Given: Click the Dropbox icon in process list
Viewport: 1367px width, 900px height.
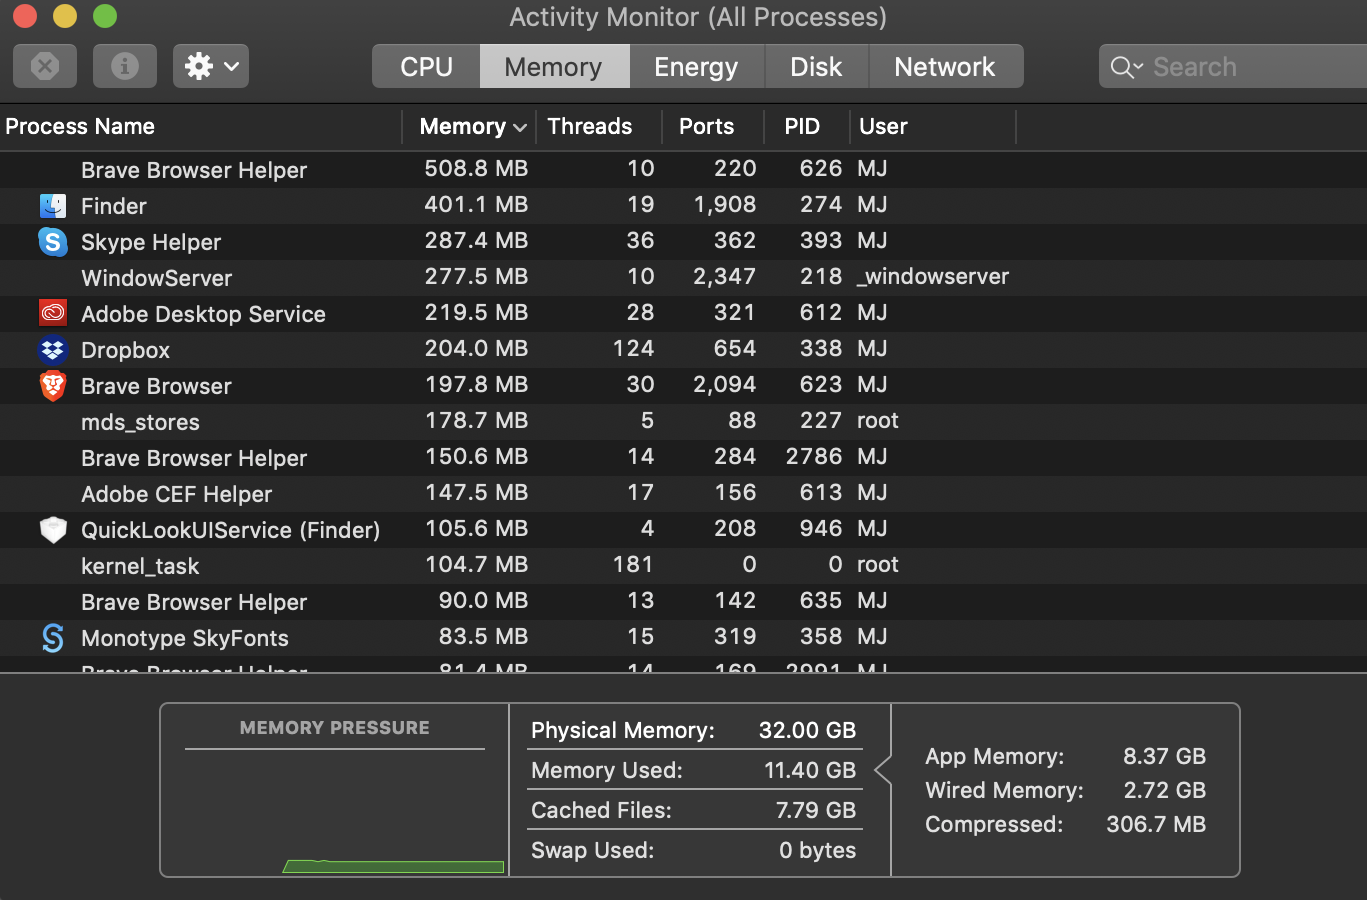Looking at the screenshot, I should (53, 350).
